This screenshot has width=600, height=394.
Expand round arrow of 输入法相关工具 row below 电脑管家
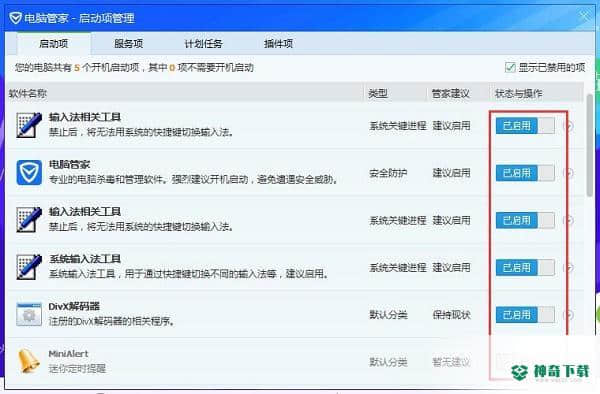point(569,220)
